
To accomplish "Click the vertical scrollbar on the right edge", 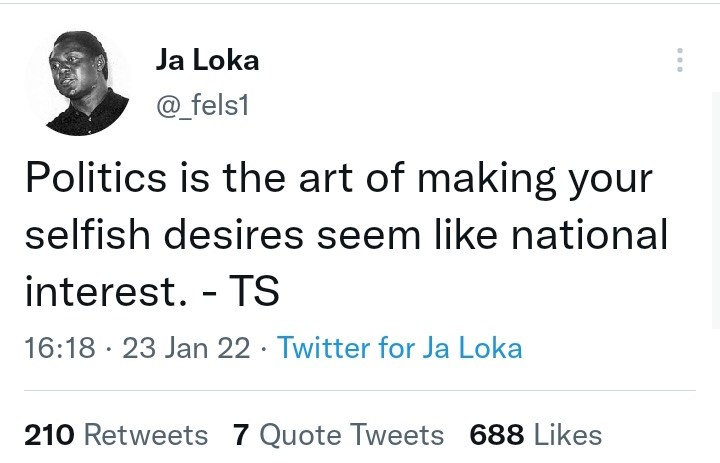I will (x=716, y=210).
